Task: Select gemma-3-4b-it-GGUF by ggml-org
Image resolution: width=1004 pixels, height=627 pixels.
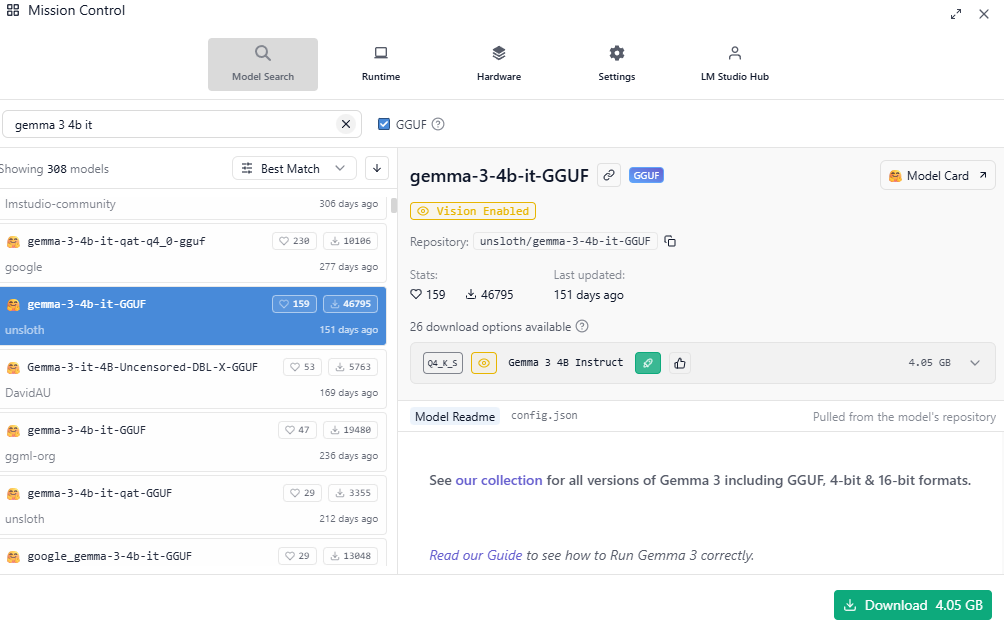Action: tap(193, 442)
